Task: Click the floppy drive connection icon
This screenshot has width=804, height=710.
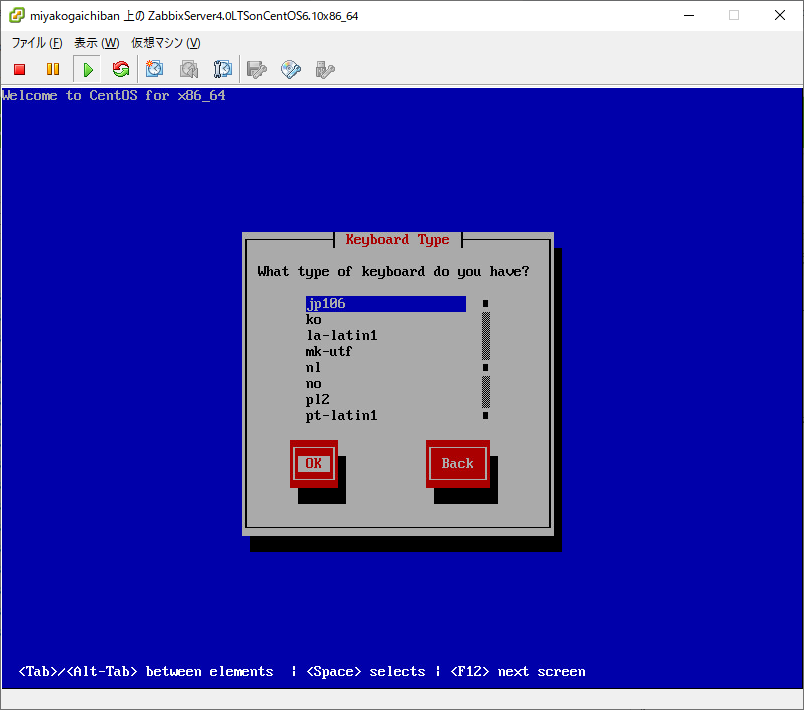Action: pyautogui.click(x=256, y=69)
